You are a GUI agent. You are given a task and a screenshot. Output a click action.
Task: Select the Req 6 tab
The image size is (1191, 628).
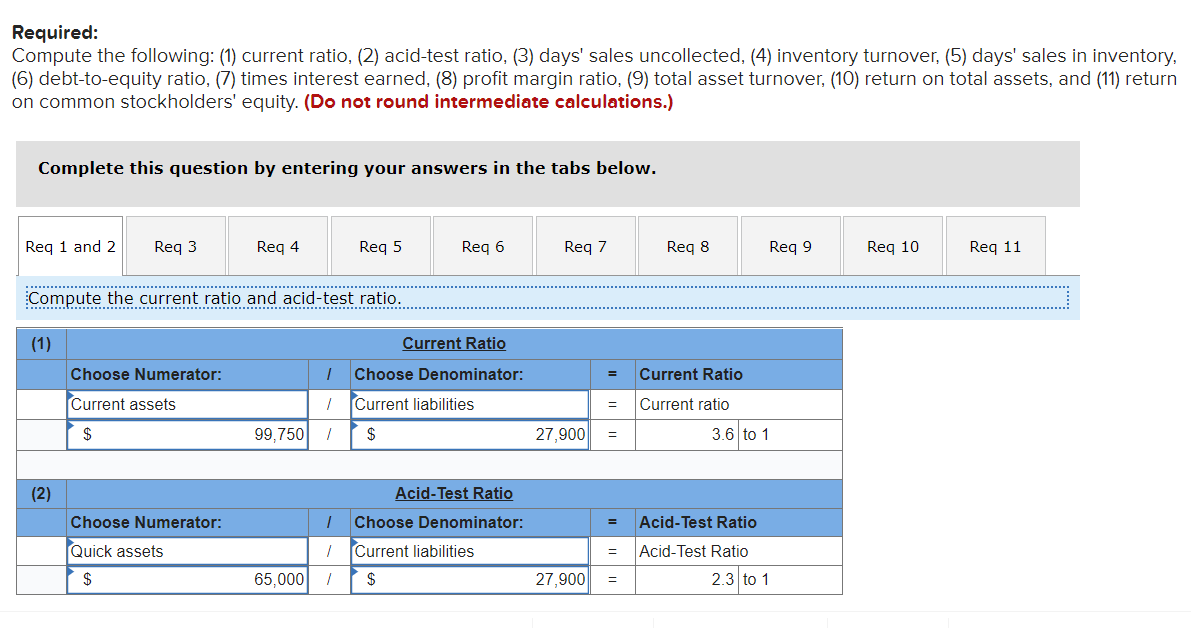click(483, 246)
